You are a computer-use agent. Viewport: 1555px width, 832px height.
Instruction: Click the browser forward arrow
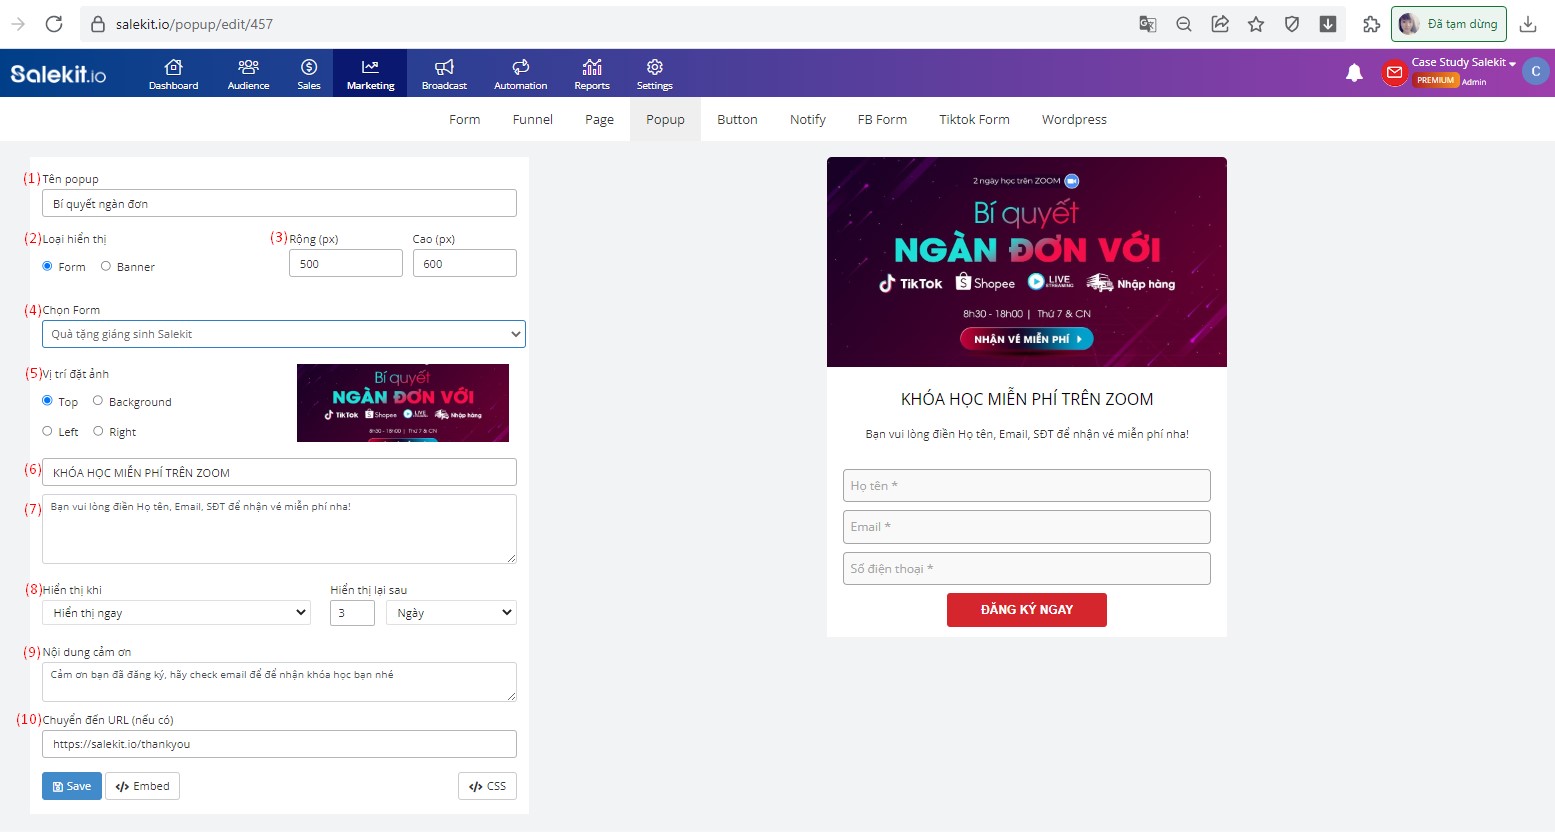[x=18, y=24]
